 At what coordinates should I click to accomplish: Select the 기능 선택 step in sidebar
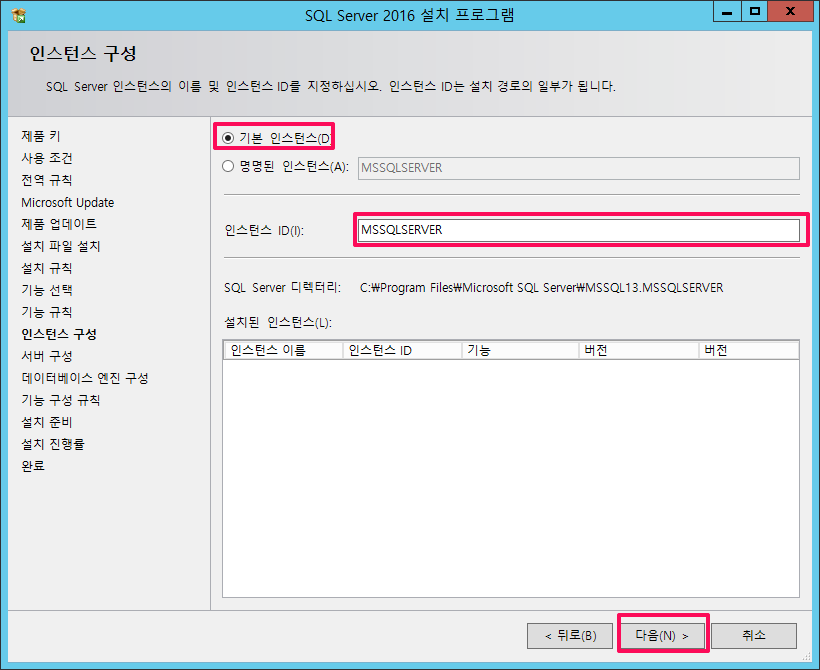point(47,290)
